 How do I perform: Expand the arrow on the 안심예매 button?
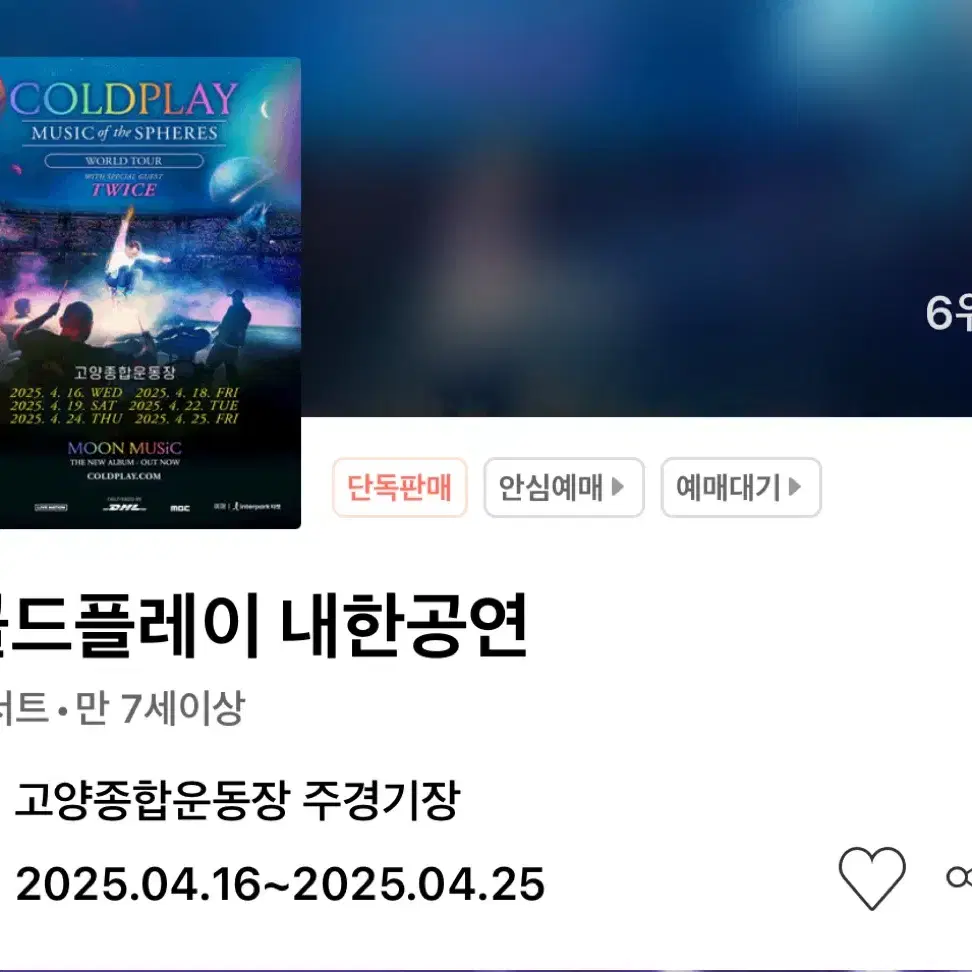[617, 487]
